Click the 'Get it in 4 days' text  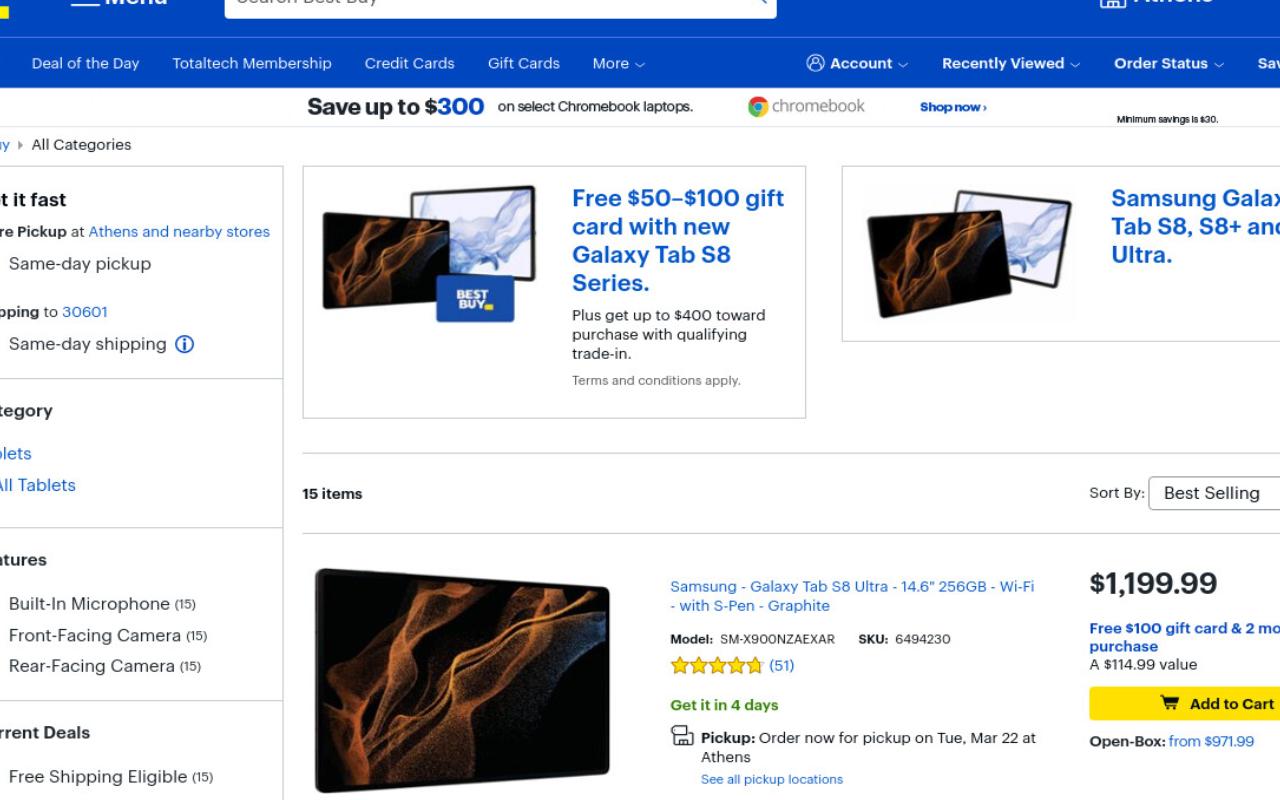coord(724,705)
